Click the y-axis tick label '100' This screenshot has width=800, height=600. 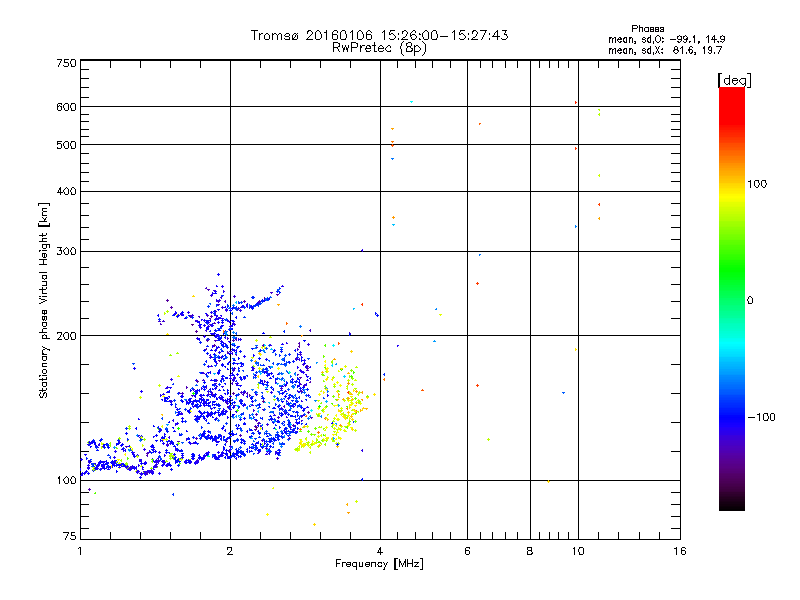pyautogui.click(x=67, y=480)
